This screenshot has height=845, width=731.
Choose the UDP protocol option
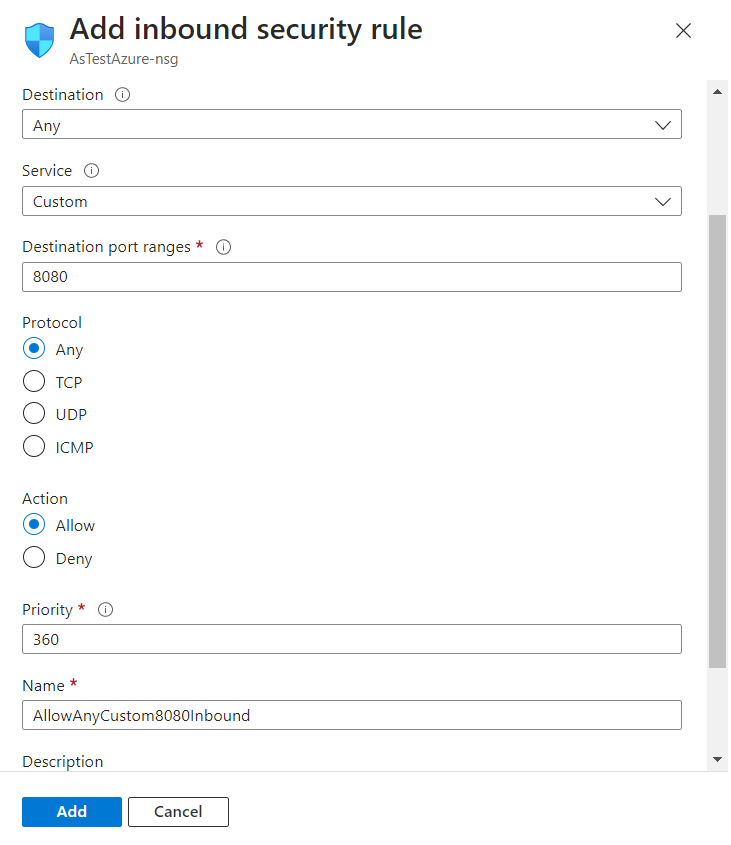pos(34,414)
